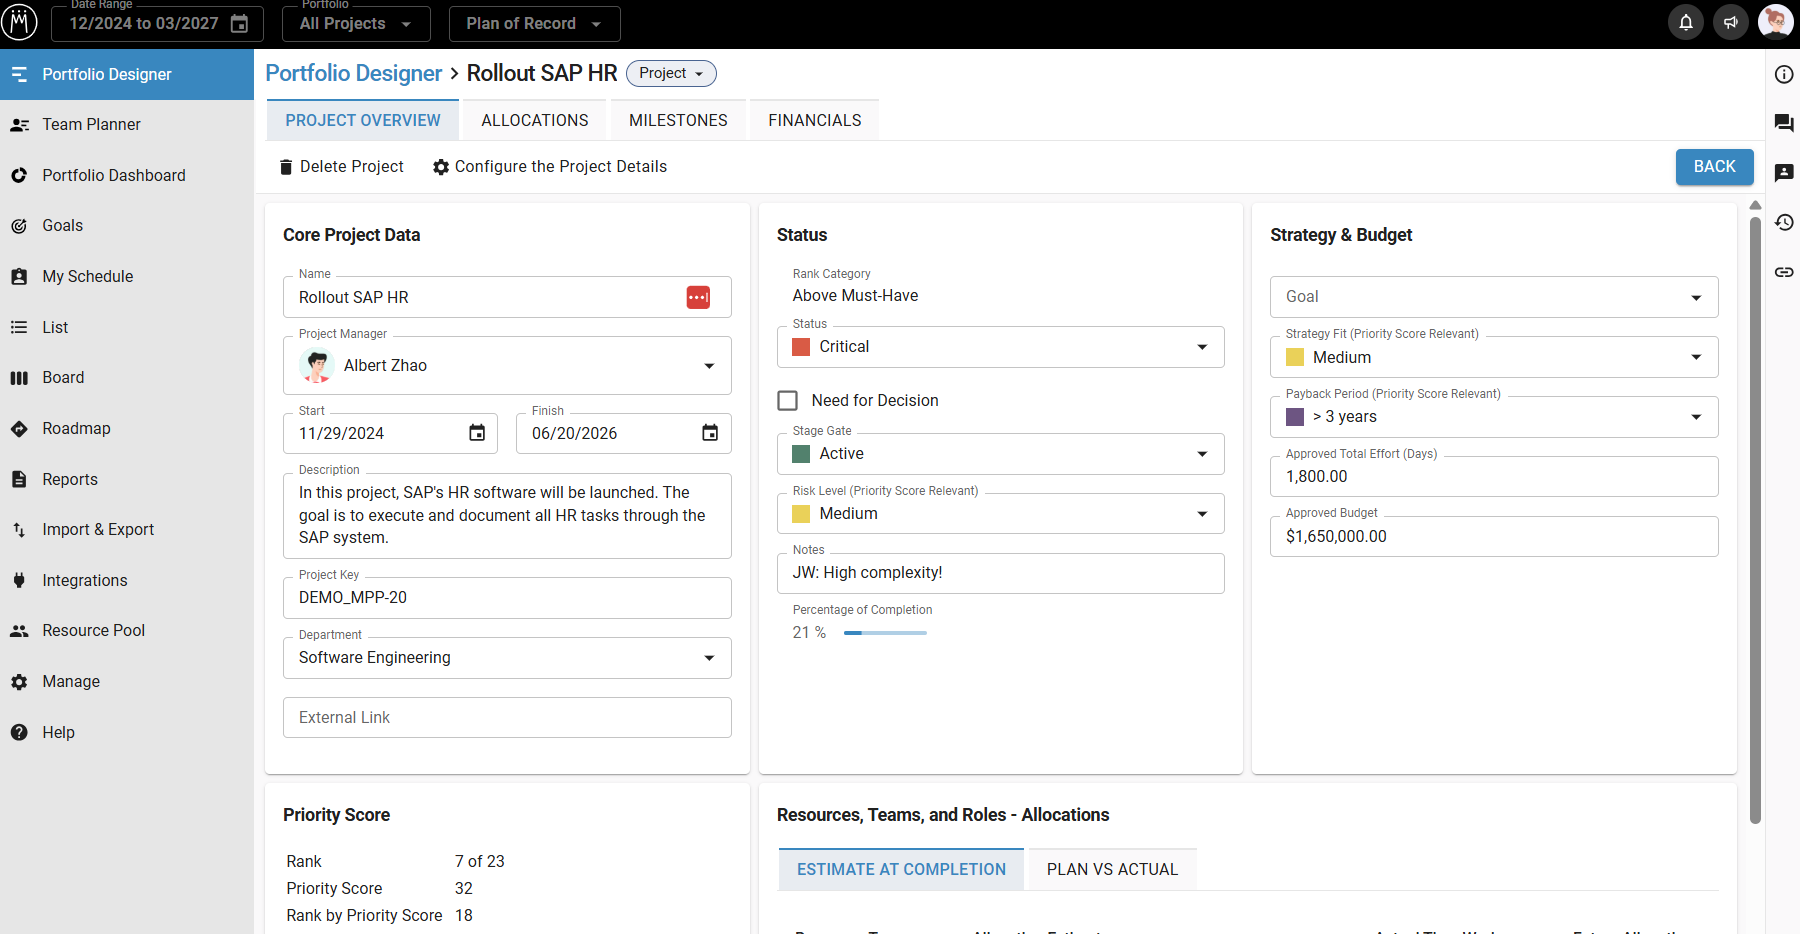Click the Board sidebar icon
The image size is (1800, 934).
pyautogui.click(x=19, y=378)
